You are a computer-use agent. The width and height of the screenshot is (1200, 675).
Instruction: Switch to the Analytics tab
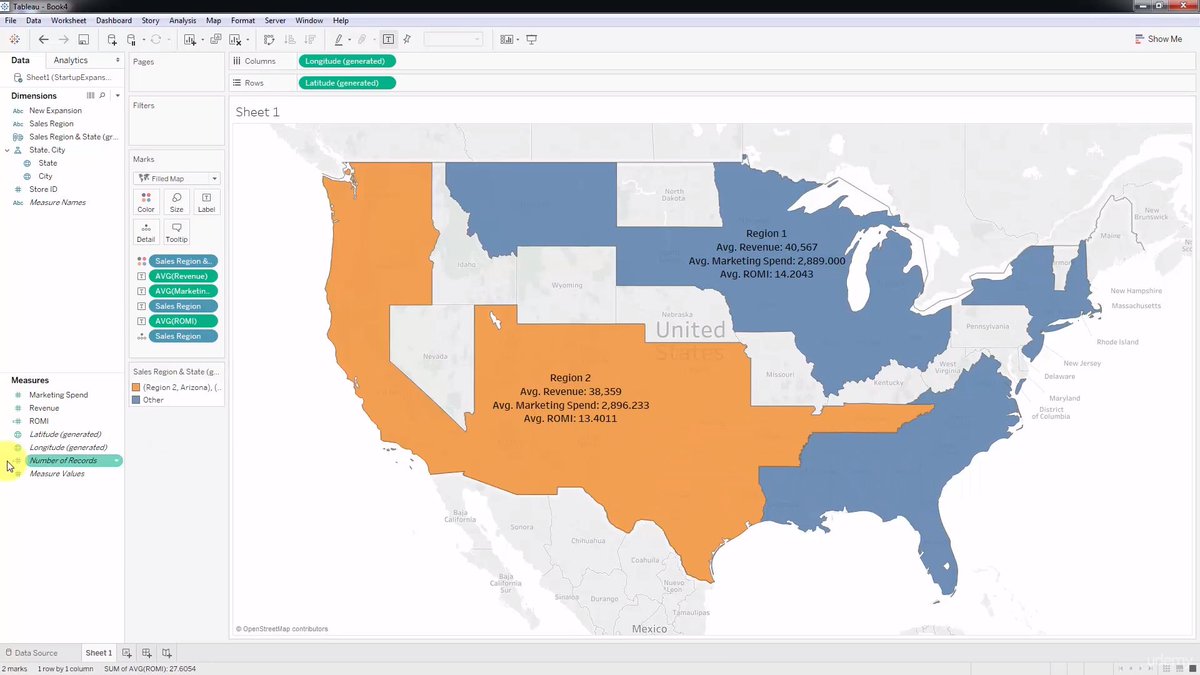tap(71, 61)
